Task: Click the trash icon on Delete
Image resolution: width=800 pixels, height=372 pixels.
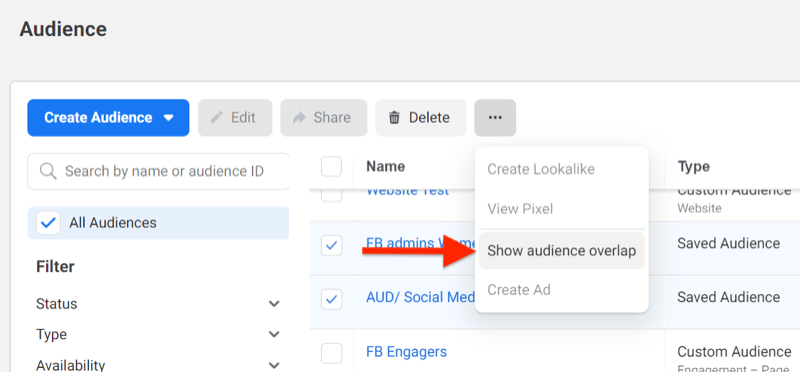Action: 394,118
